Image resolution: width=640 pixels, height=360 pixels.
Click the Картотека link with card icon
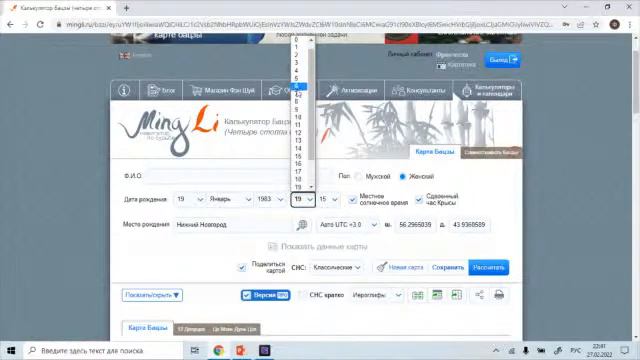coord(456,65)
